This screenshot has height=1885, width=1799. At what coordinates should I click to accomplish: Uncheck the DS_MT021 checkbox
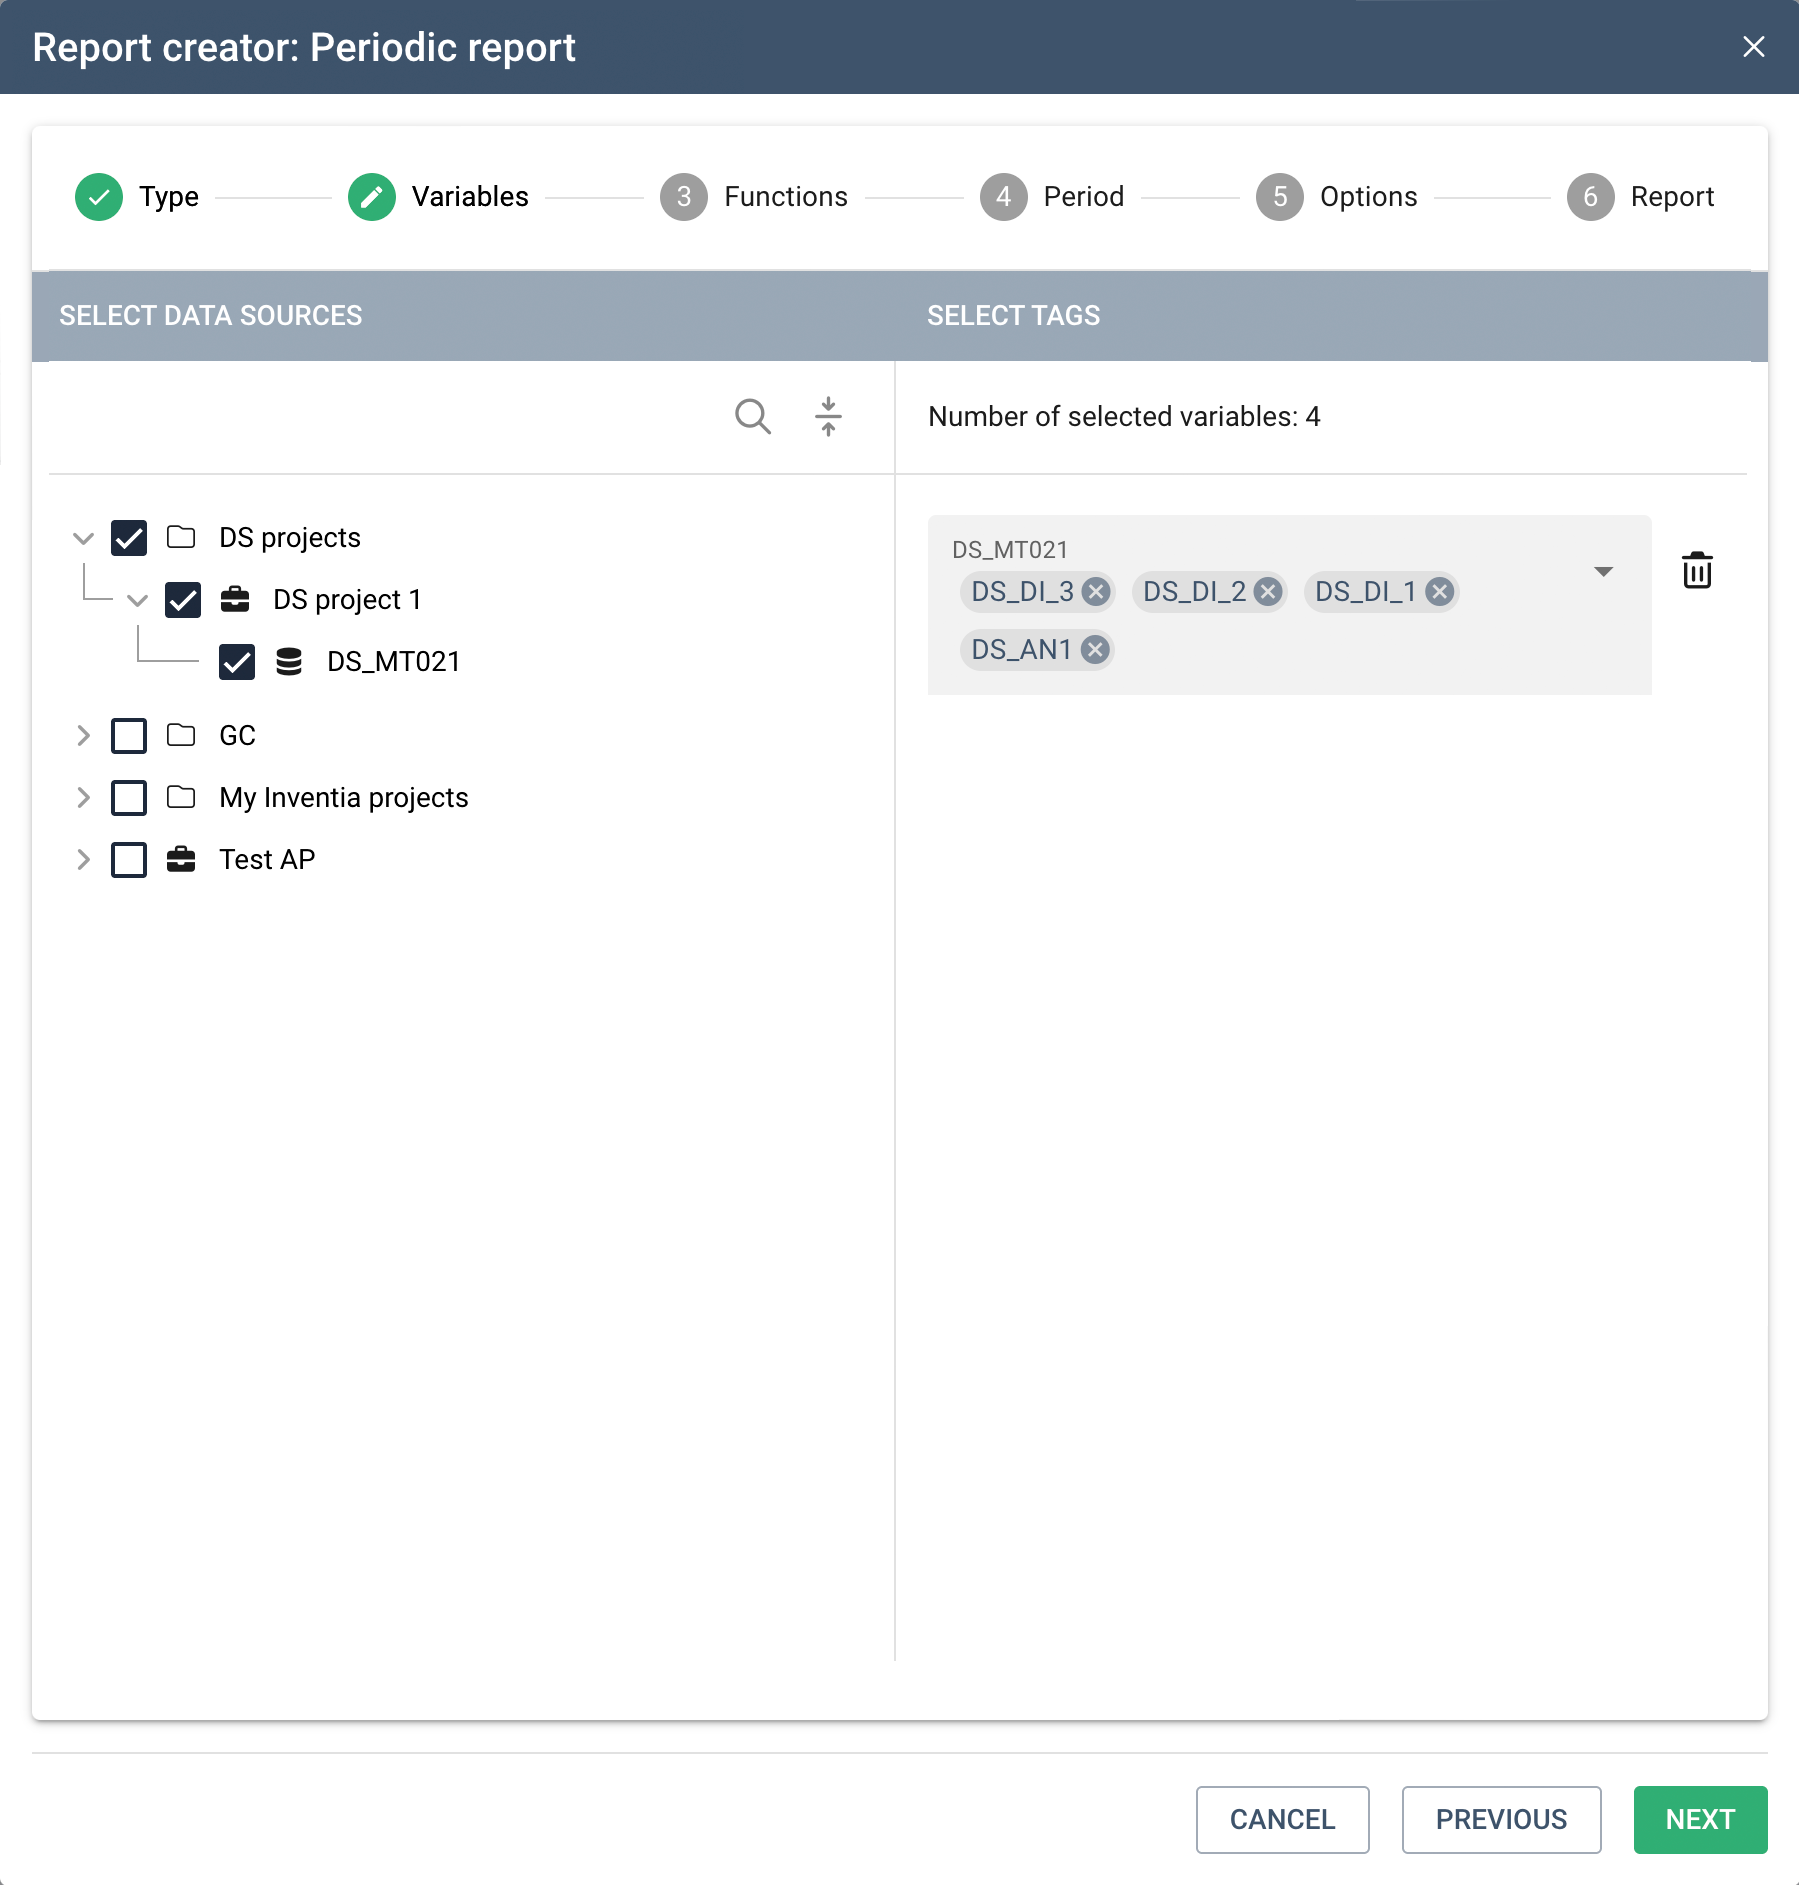click(237, 662)
